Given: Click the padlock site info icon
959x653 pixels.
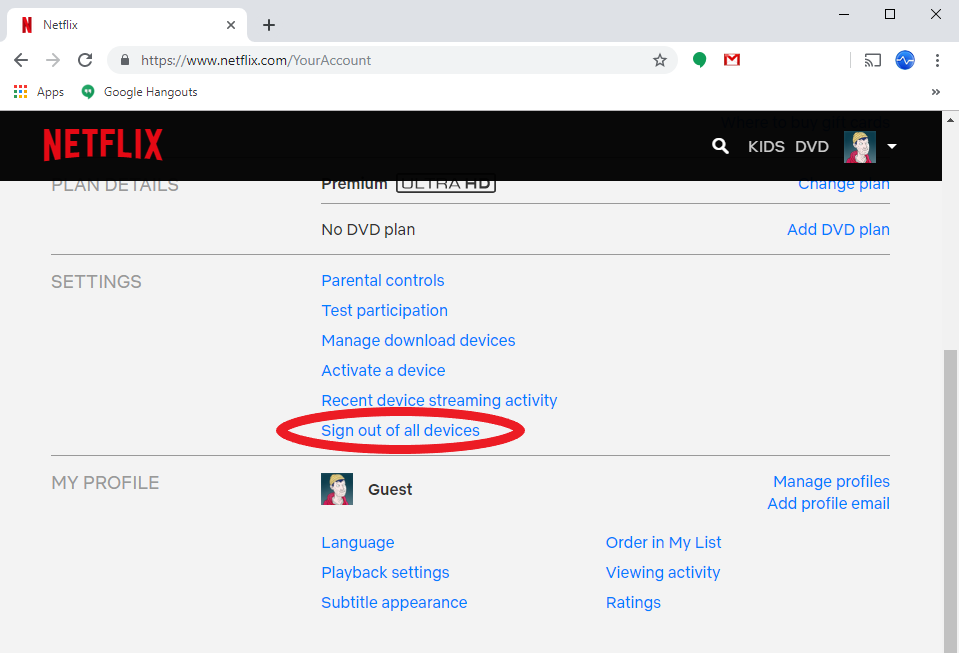Looking at the screenshot, I should pyautogui.click(x=125, y=60).
